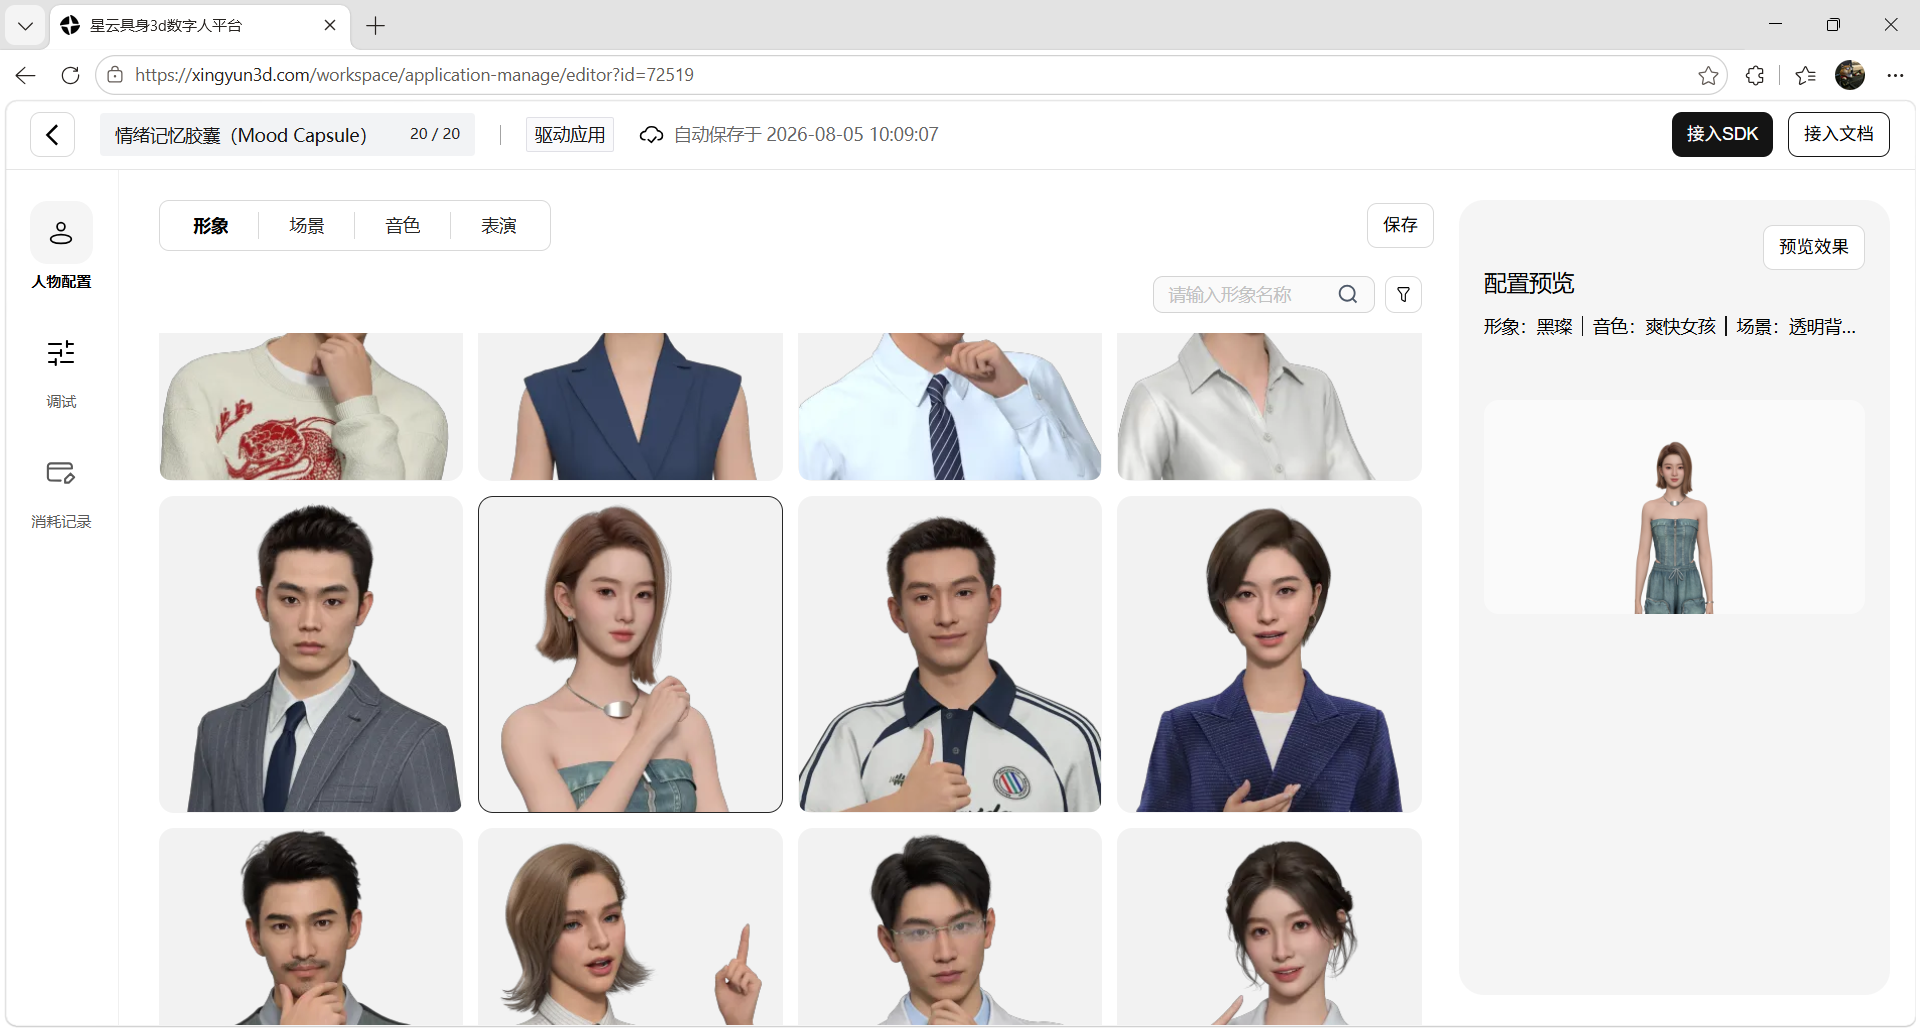Edit the application name 情绪记忆胶囊 field

288,135
